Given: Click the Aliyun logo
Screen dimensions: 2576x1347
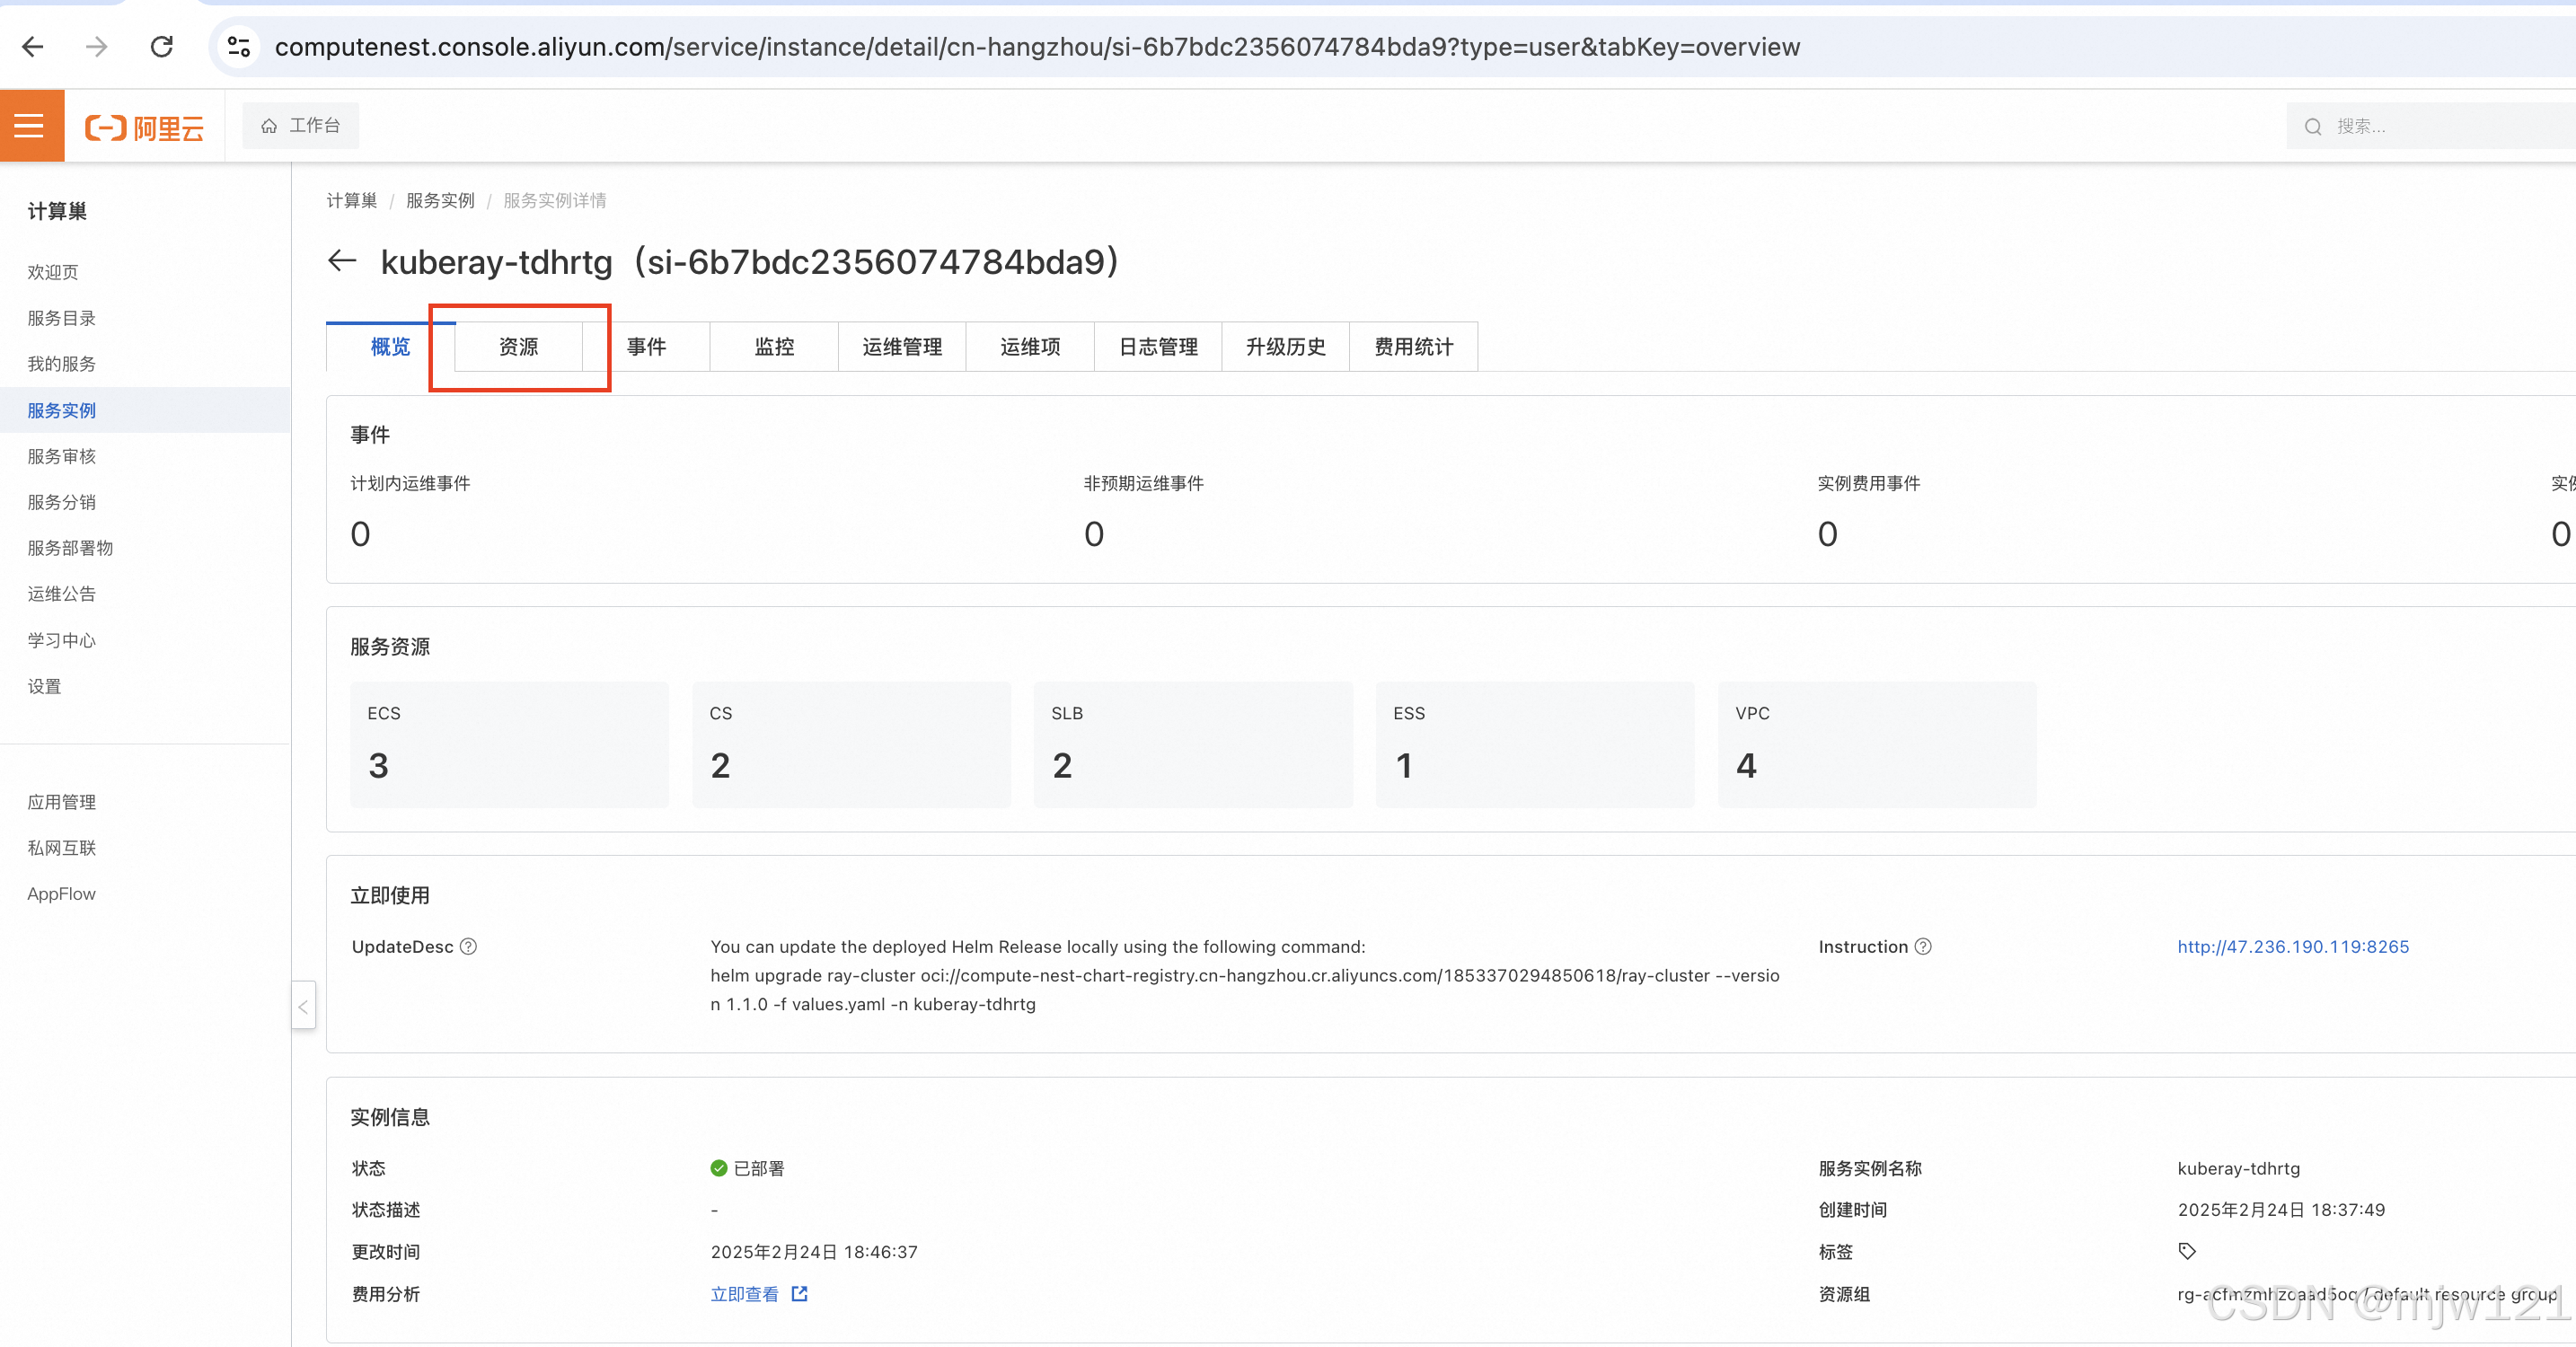Looking at the screenshot, I should 145,127.
